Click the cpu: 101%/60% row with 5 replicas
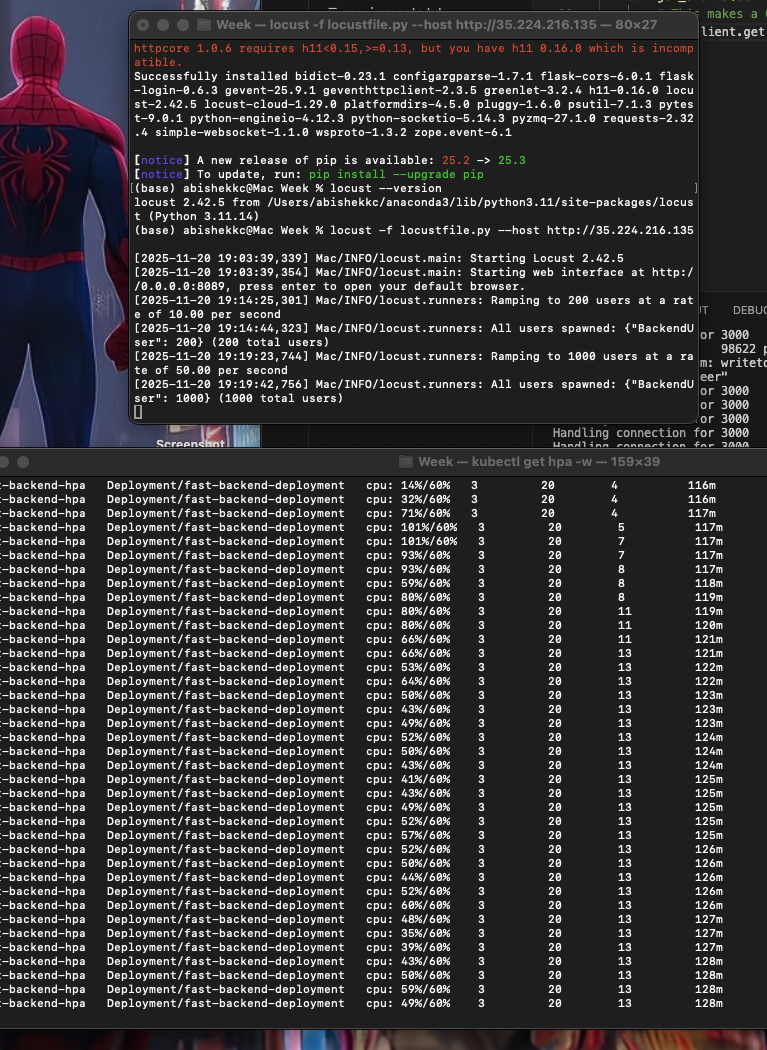This screenshot has width=767, height=1050. 361,527
